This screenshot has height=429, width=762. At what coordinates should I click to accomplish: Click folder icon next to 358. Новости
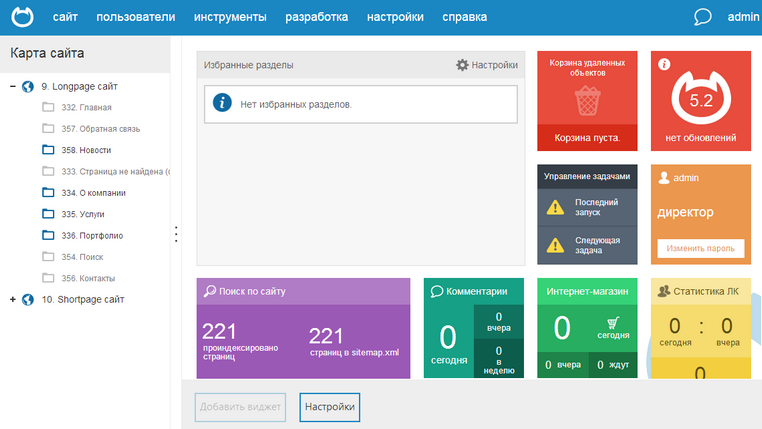pos(48,150)
